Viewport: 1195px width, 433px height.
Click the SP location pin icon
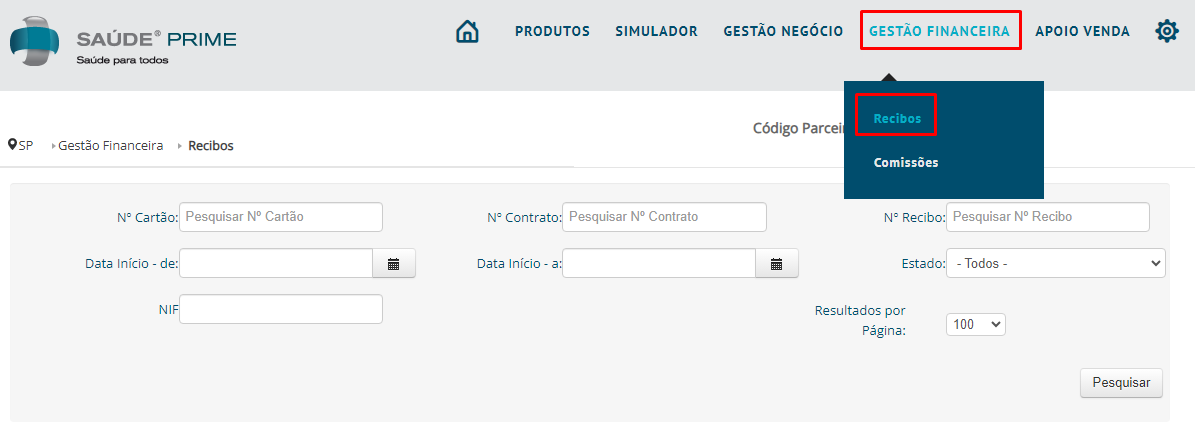(12, 145)
